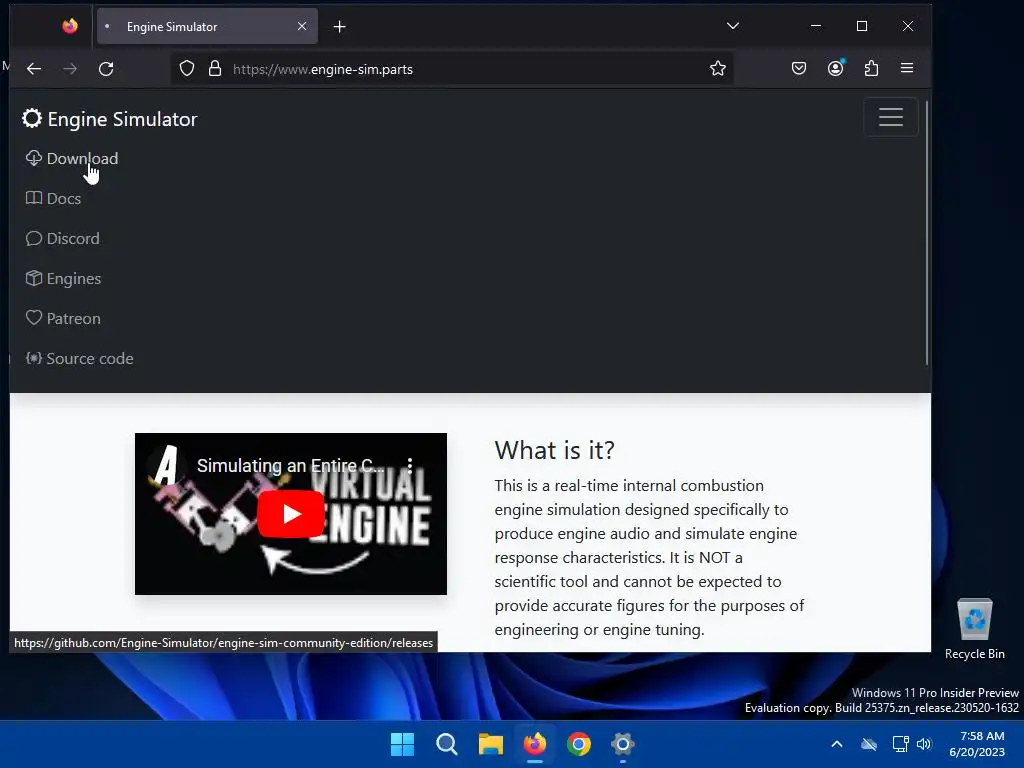Screen dimensions: 1024x768
Task: Go back to previous page
Action: click(x=34, y=69)
